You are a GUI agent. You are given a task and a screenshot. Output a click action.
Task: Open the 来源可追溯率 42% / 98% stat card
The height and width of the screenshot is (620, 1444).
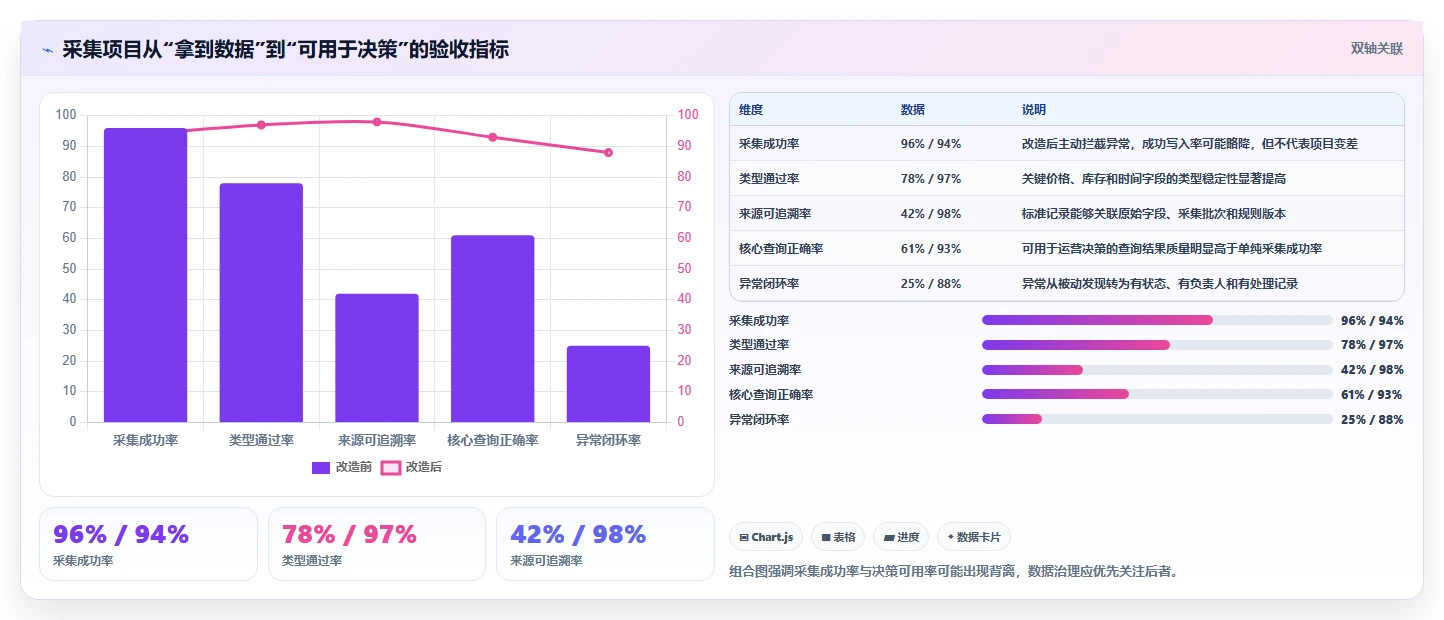tap(605, 544)
